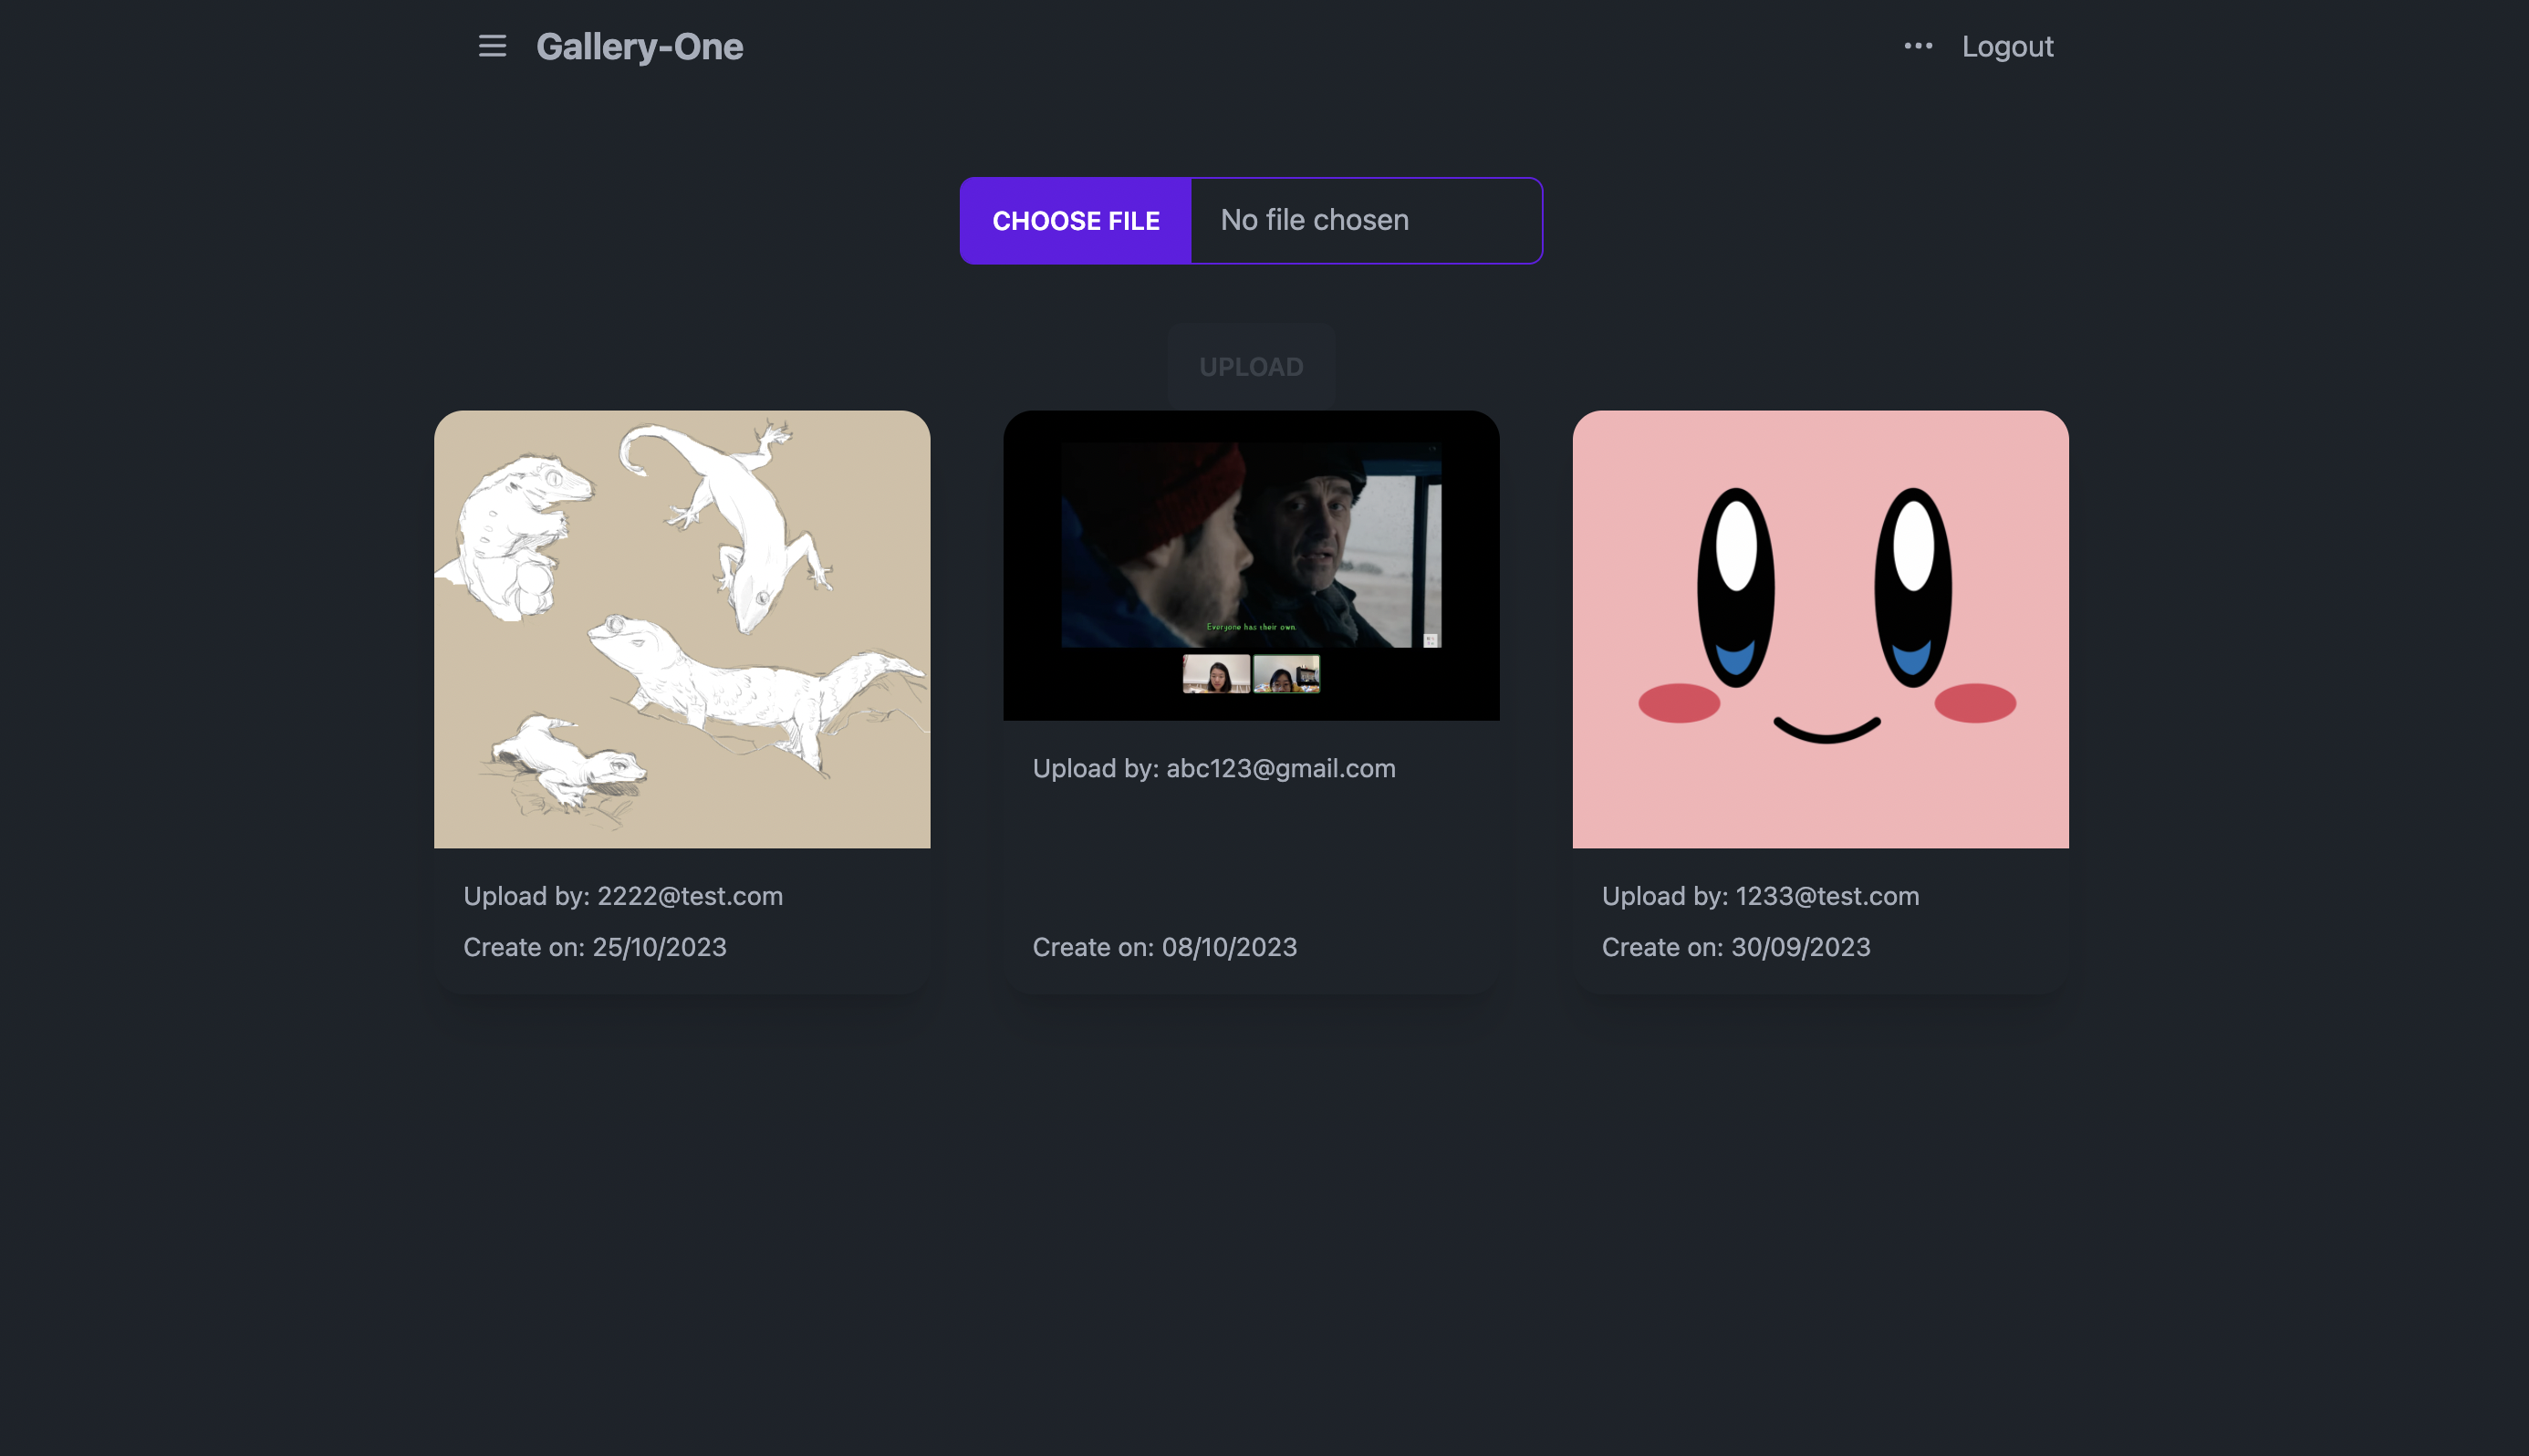Click the three-dots more options icon
Screen dimensions: 2529x1456
click(x=1917, y=46)
